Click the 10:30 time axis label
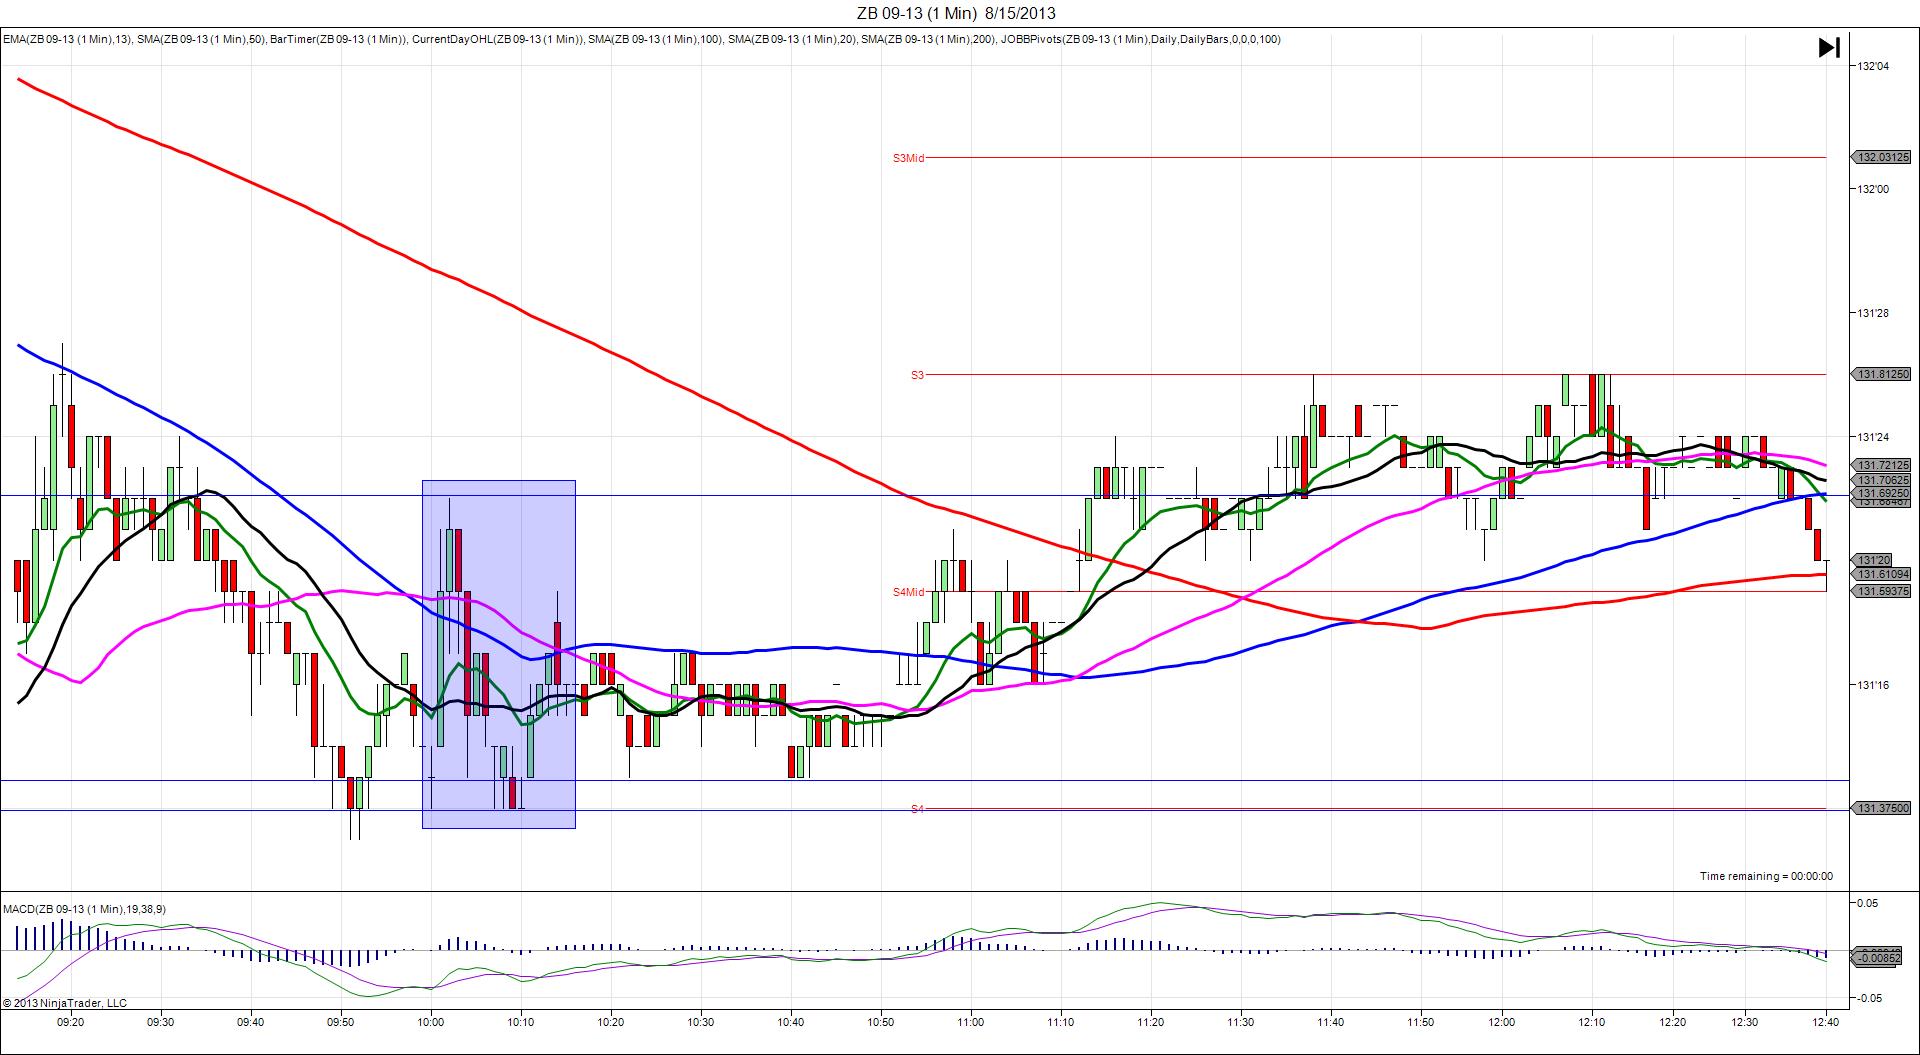Image resolution: width=1920 pixels, height=1055 pixels. [x=701, y=1022]
